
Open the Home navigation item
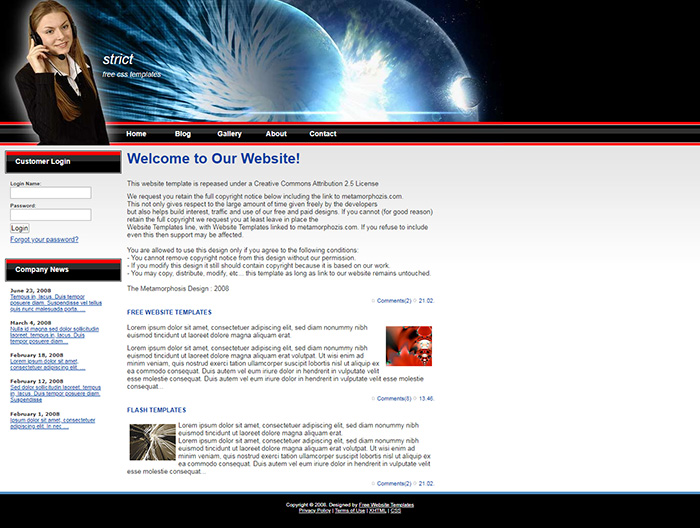[136, 133]
